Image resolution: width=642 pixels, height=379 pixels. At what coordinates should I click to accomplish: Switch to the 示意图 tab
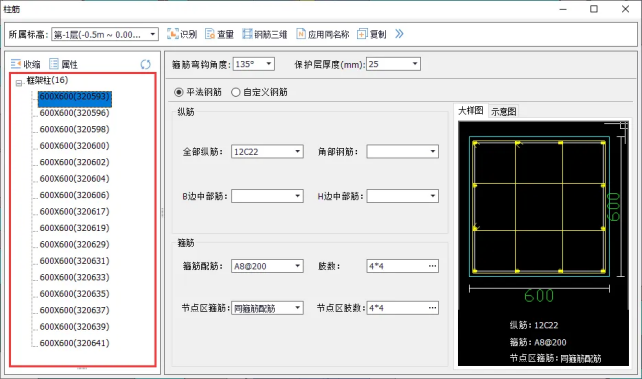point(504,111)
